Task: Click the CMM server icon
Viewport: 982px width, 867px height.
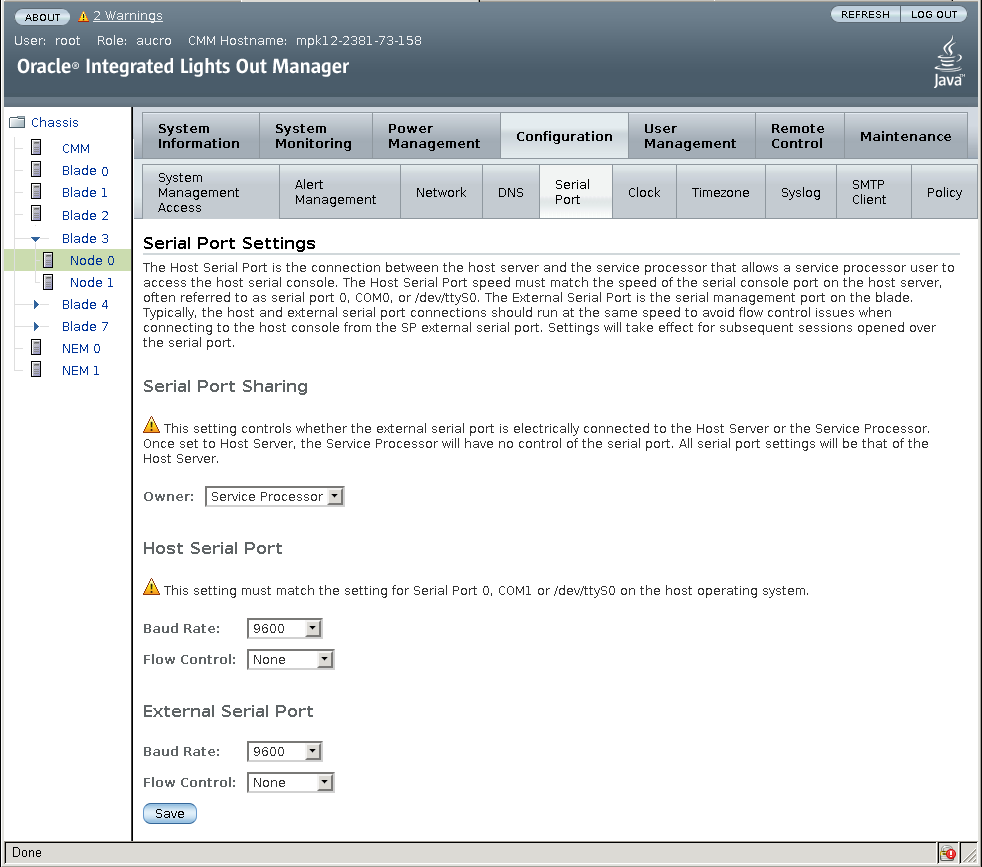Action: (36, 147)
